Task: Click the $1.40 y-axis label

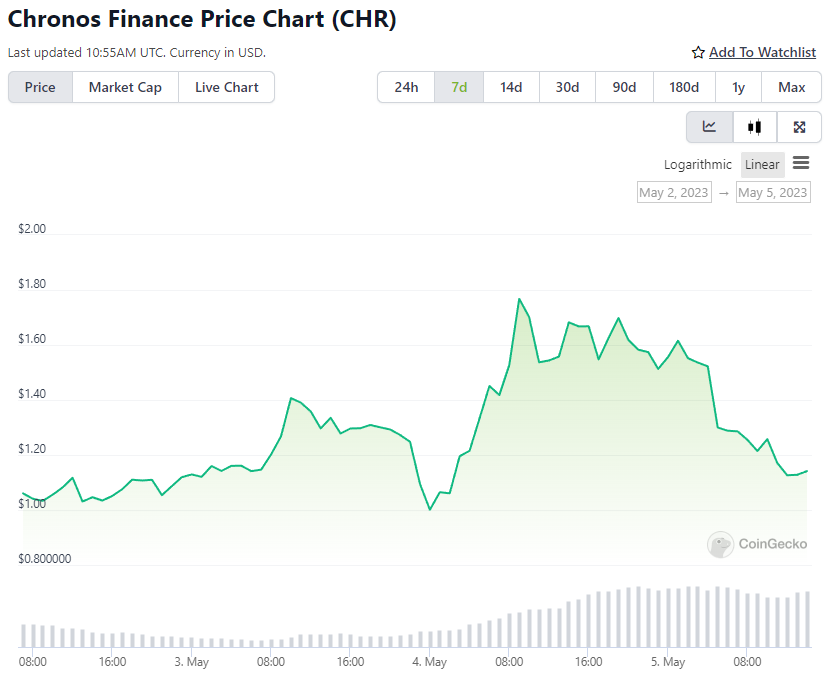Action: pyautogui.click(x=32, y=394)
